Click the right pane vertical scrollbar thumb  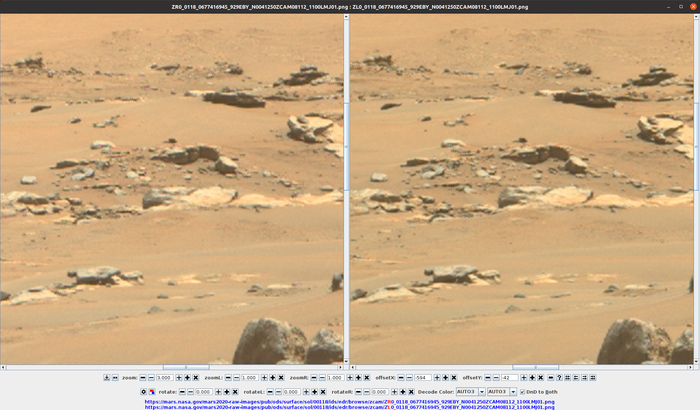coord(696,146)
